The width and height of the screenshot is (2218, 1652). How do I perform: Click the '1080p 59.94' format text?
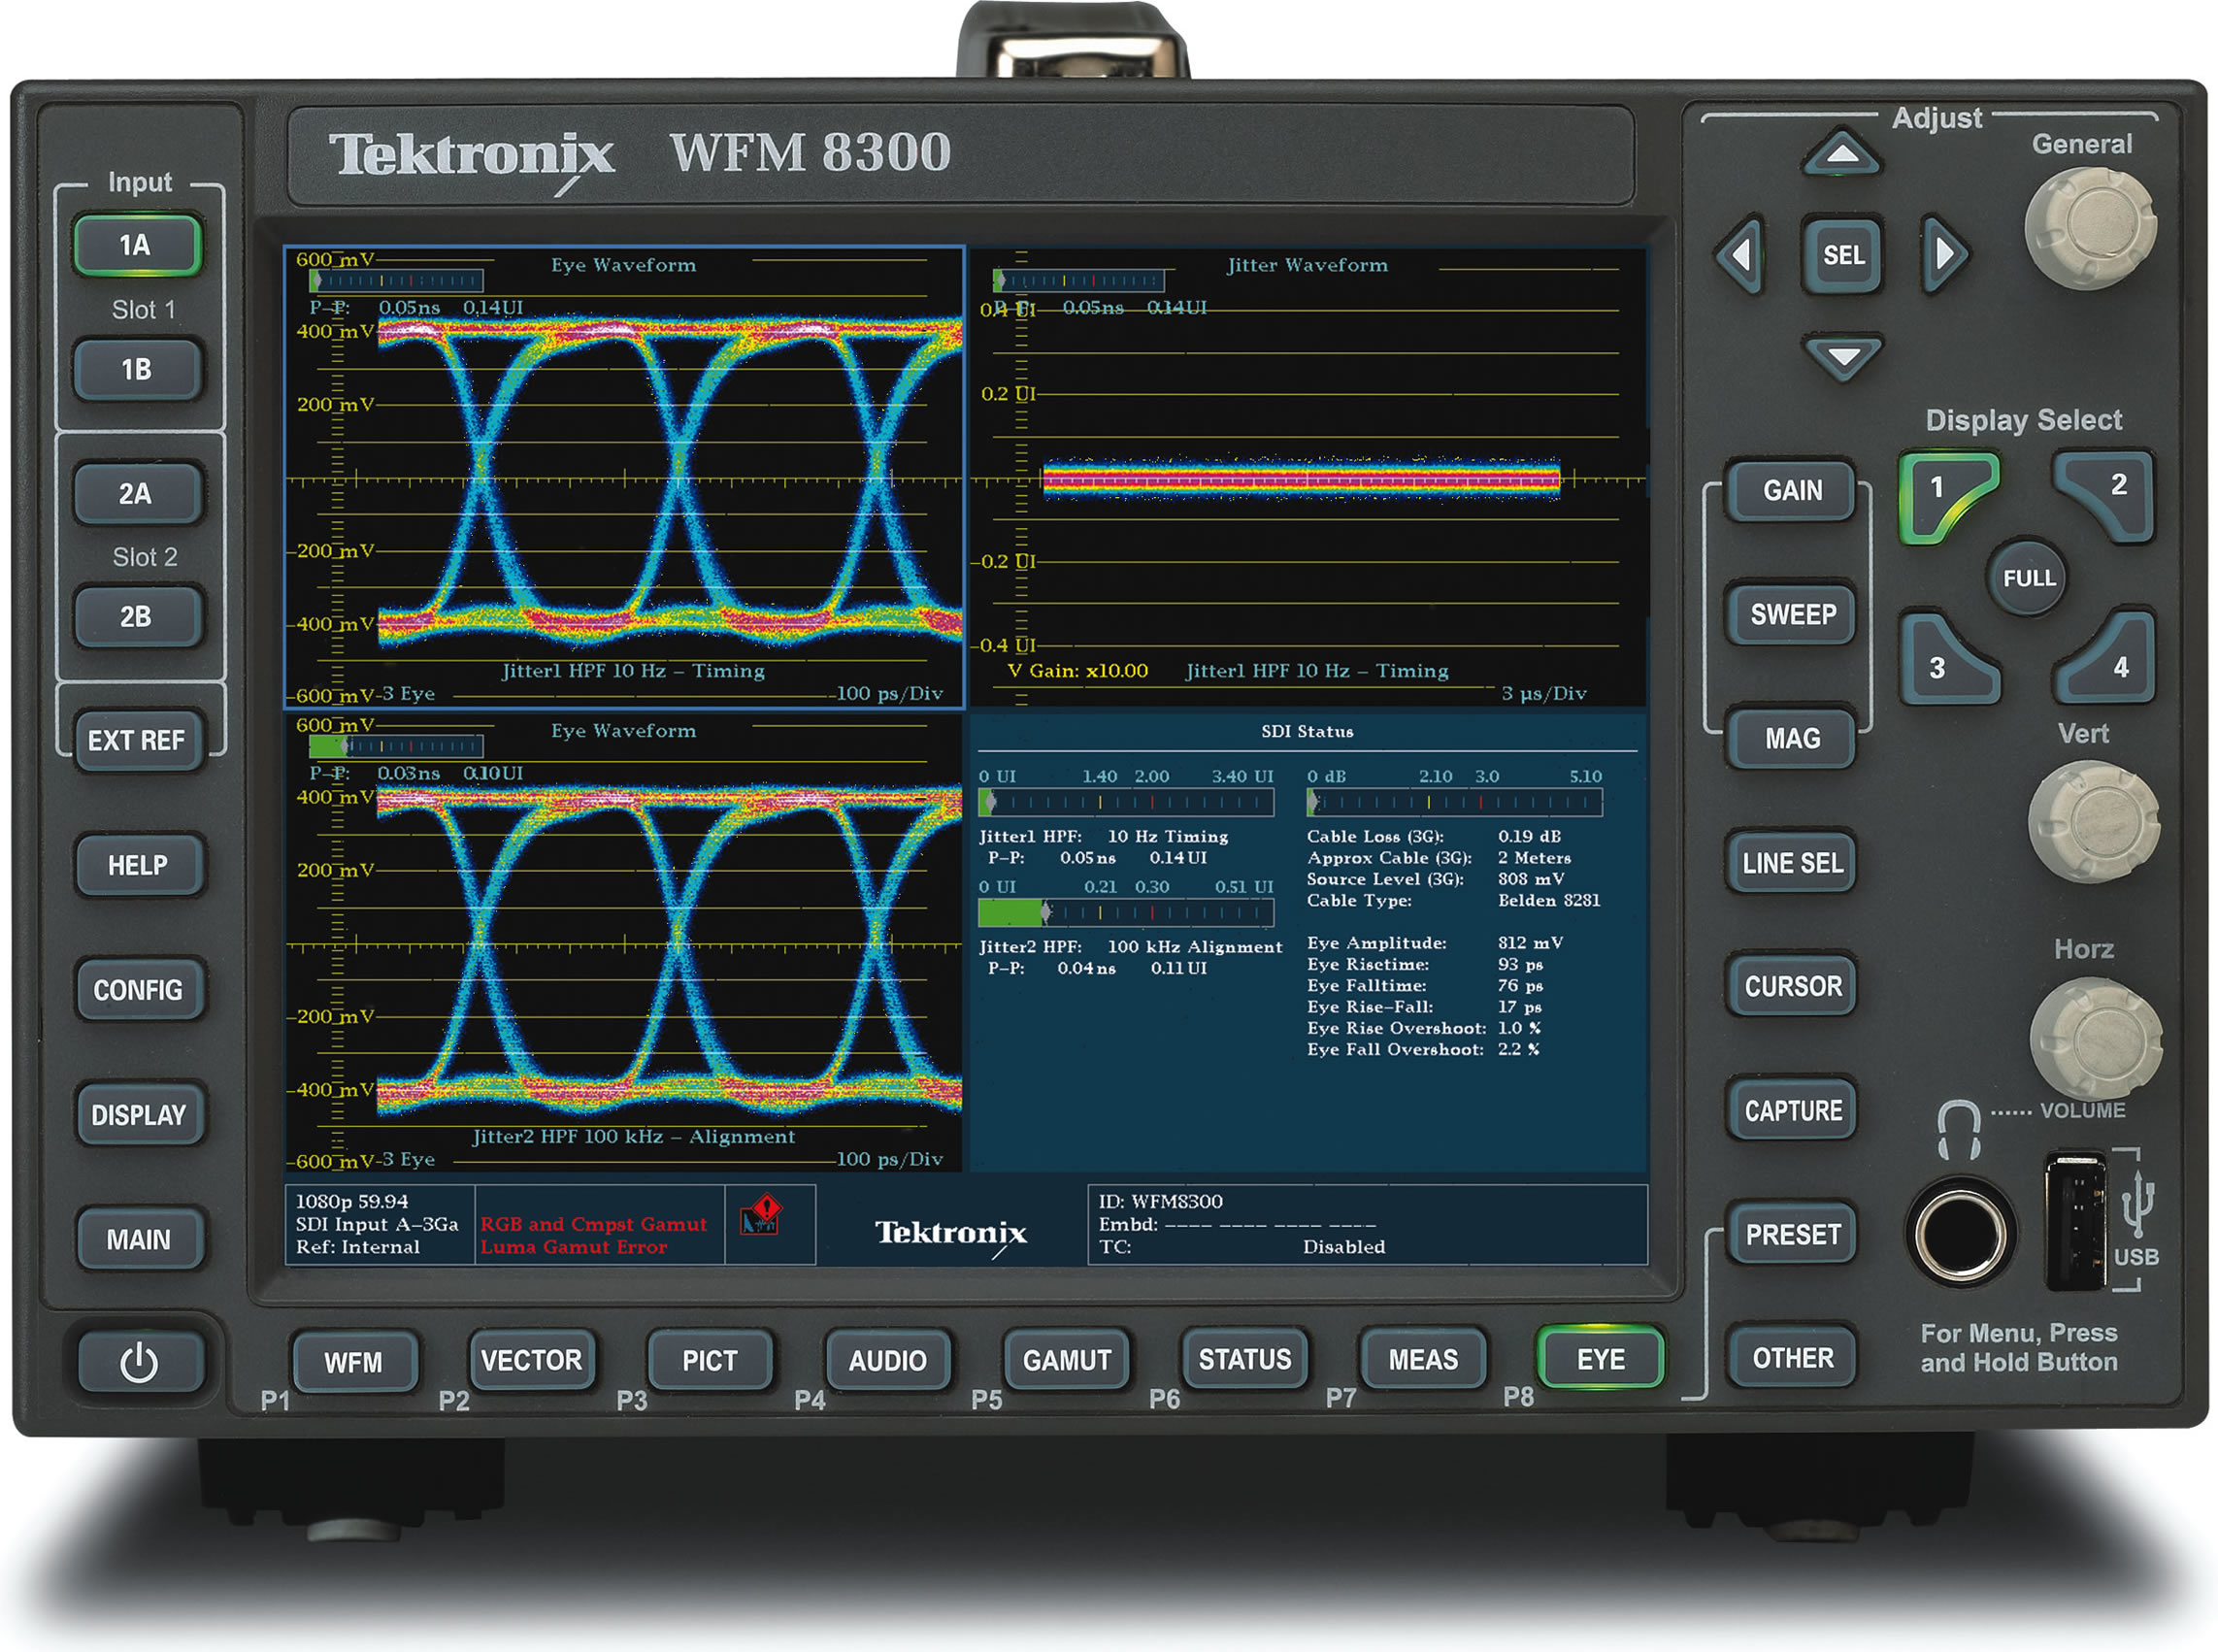pos(352,1202)
